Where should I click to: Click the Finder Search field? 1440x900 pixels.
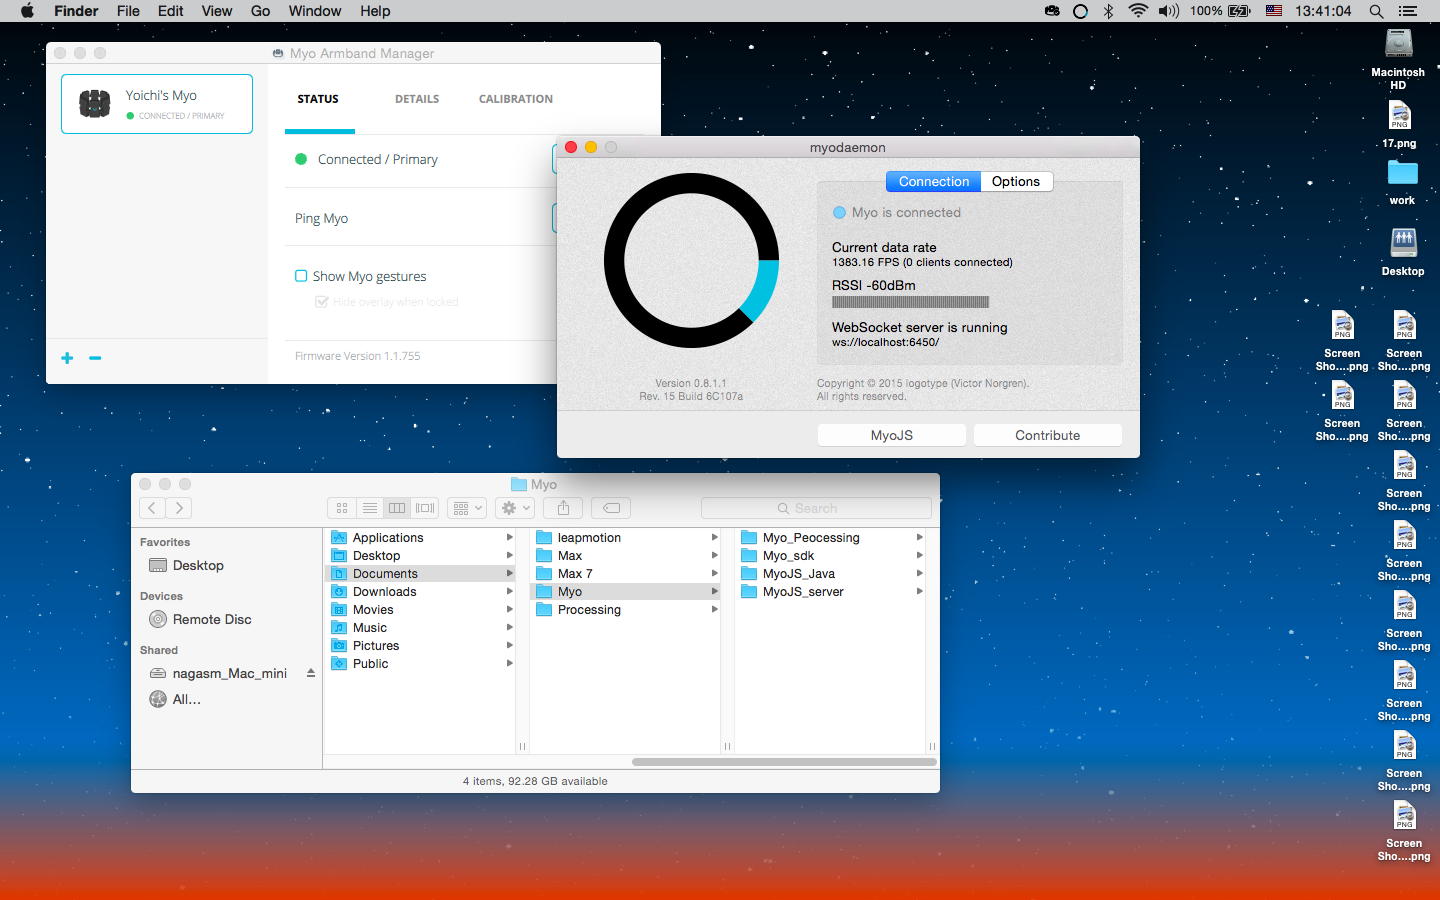[x=816, y=508]
